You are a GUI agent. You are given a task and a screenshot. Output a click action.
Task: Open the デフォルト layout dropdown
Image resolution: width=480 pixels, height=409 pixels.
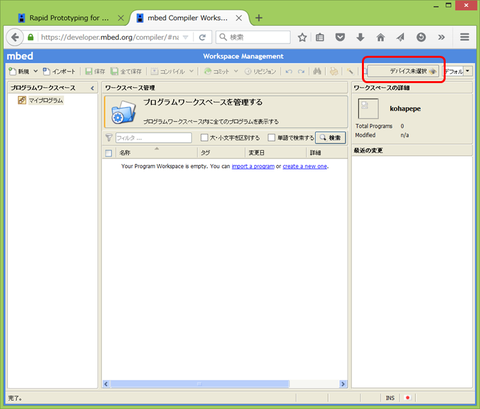pos(468,71)
